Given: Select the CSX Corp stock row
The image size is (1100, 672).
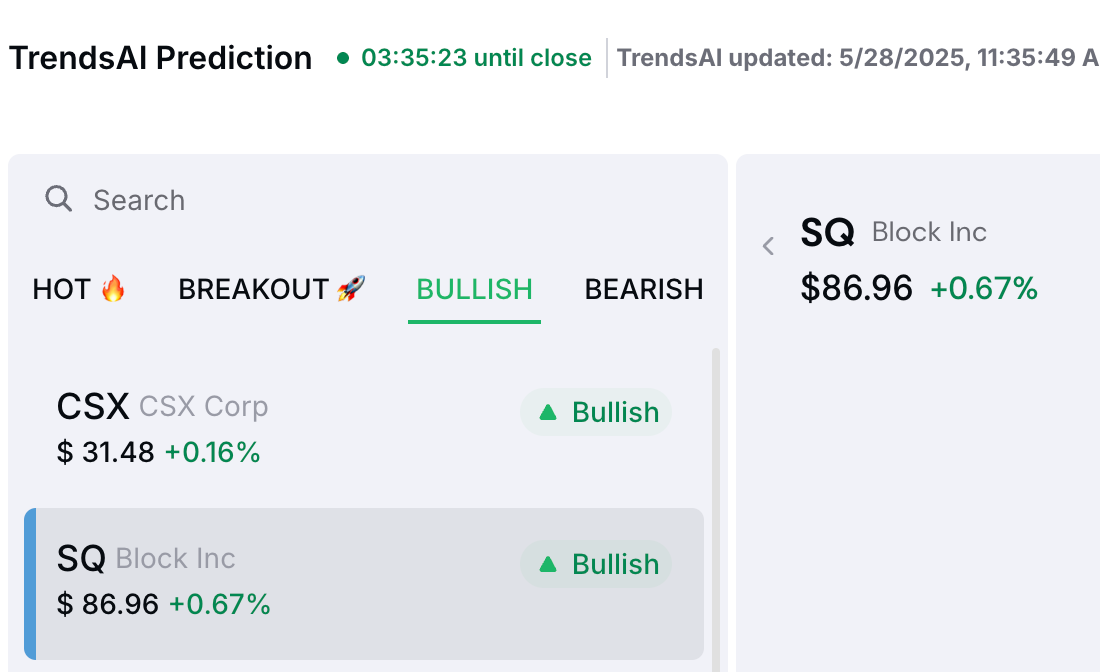Looking at the screenshot, I should click(363, 429).
